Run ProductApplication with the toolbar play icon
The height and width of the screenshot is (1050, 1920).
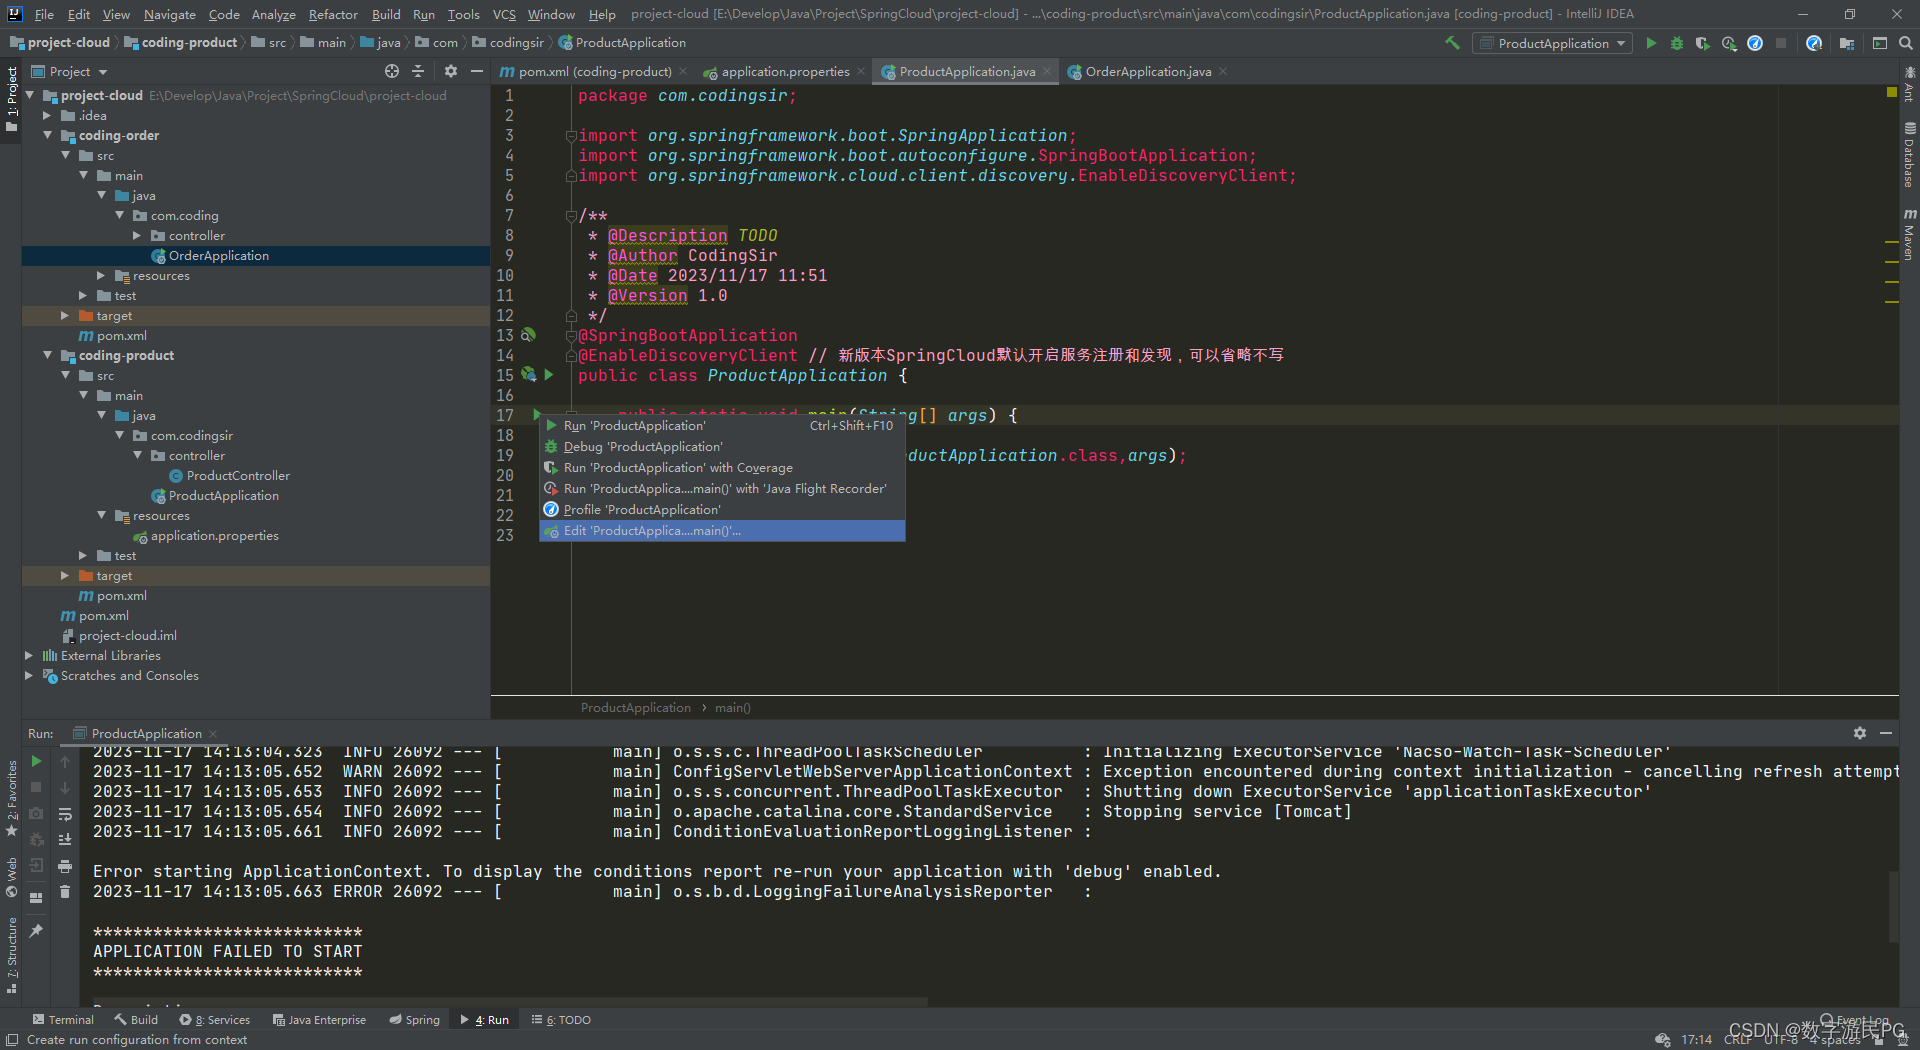[x=1651, y=43]
